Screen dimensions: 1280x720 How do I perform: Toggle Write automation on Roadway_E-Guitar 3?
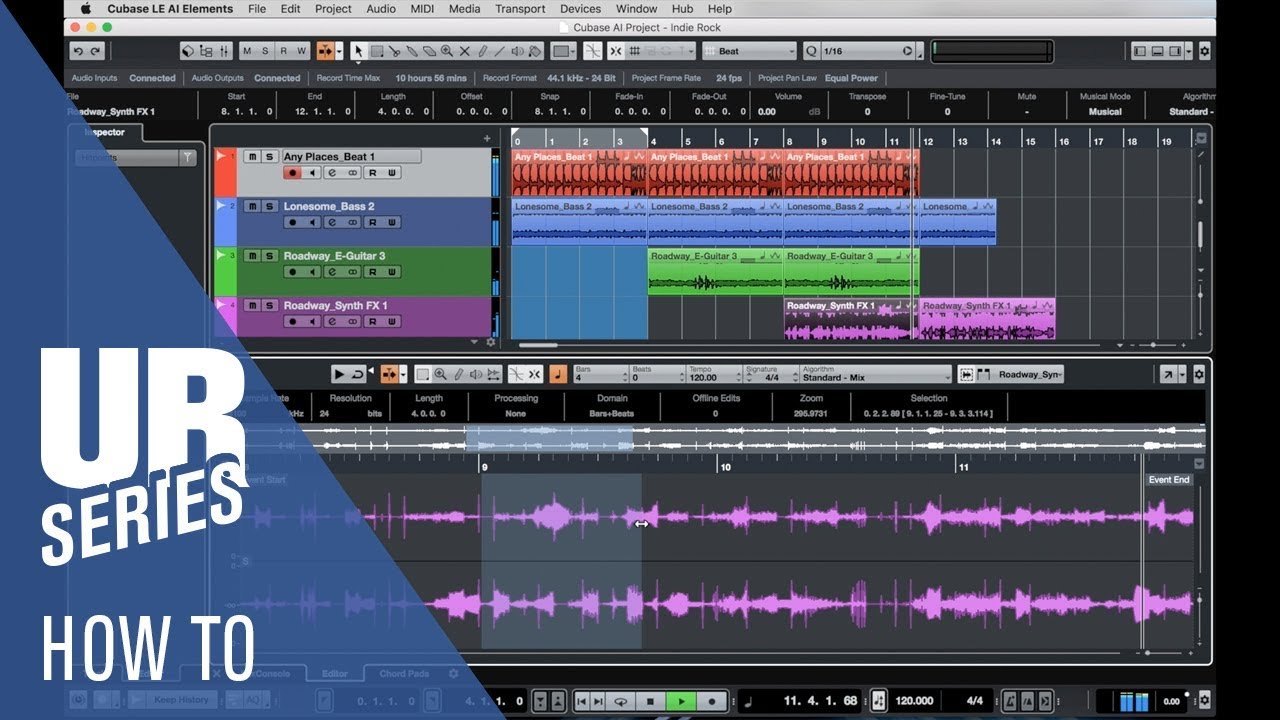[x=391, y=272]
